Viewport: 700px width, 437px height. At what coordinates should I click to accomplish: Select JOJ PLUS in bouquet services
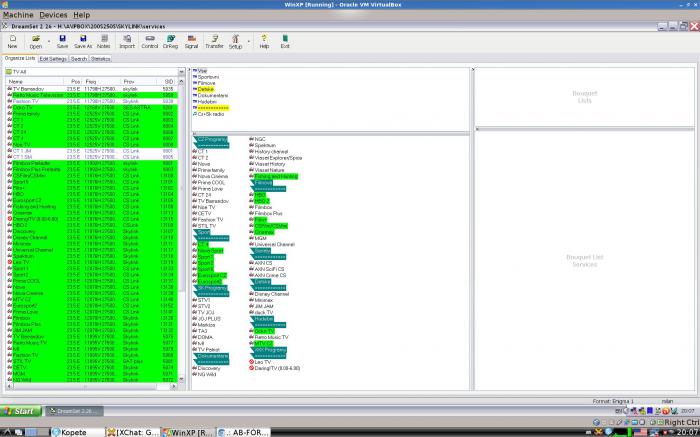click(209, 319)
